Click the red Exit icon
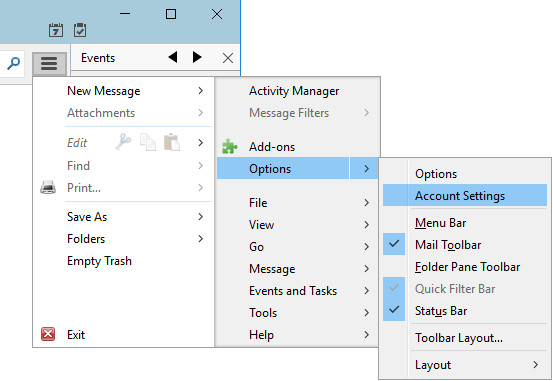Screen dimensions: 553x381 pos(48,334)
